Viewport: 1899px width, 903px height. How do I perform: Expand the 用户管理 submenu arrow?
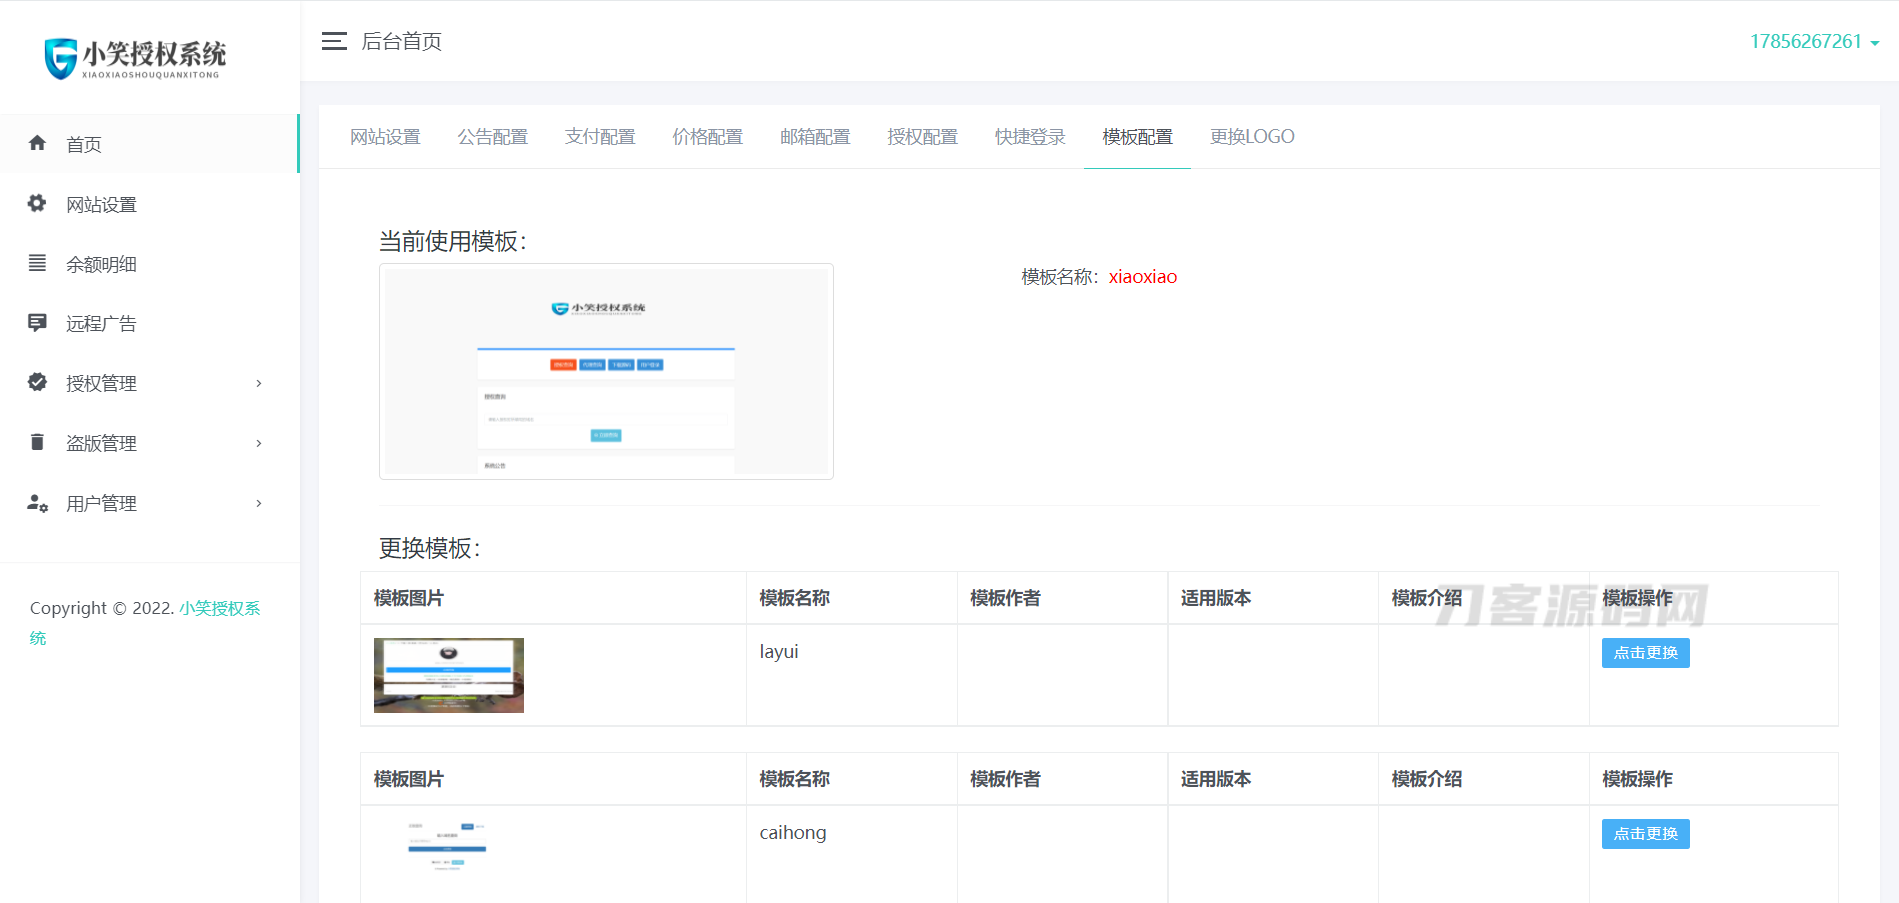pyautogui.click(x=259, y=503)
